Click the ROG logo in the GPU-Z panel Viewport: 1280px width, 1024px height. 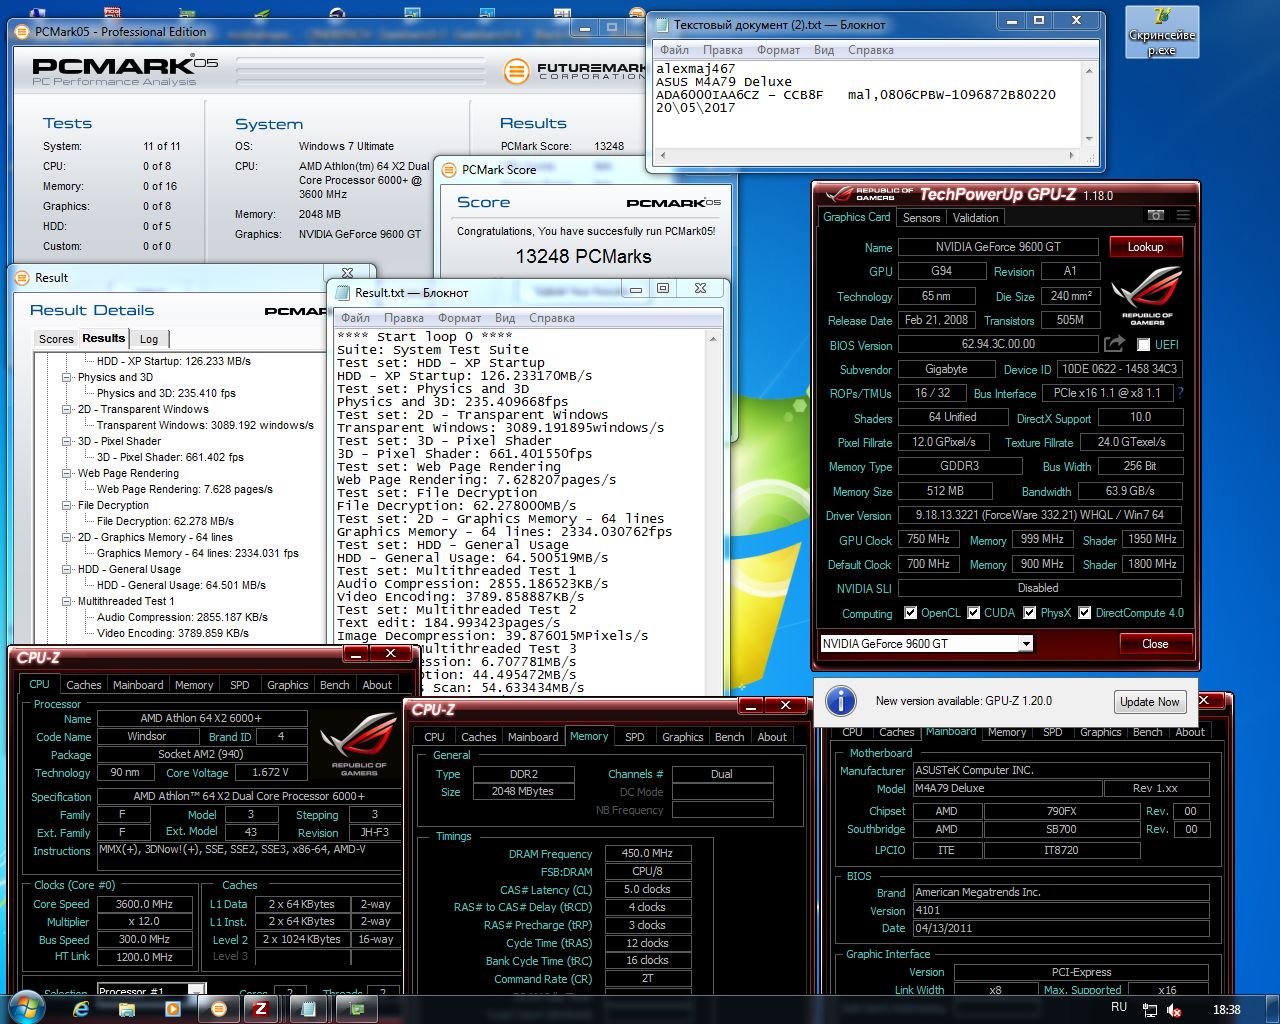point(1147,295)
